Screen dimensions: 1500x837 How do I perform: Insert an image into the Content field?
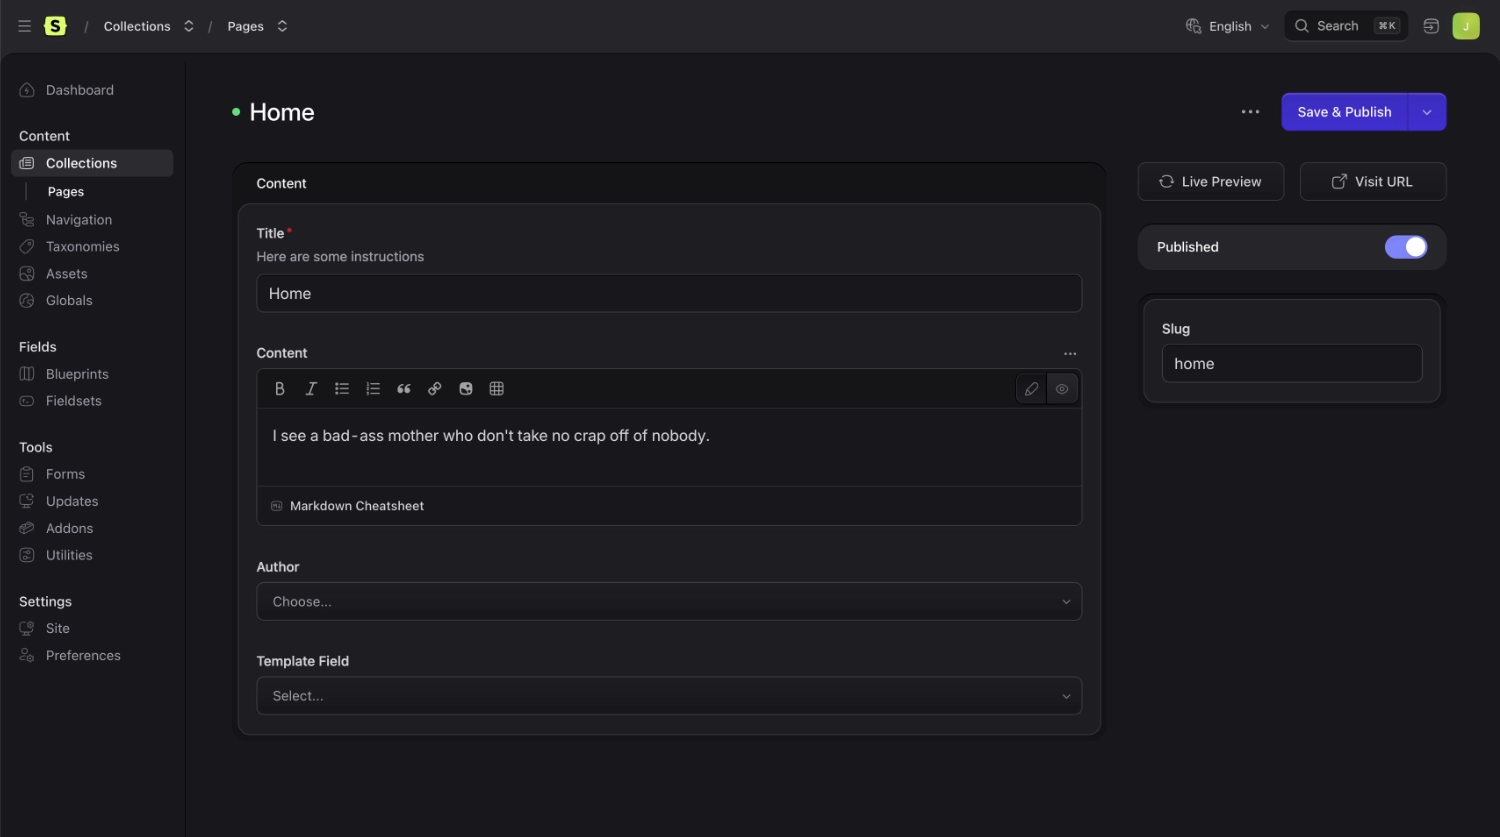click(x=466, y=388)
